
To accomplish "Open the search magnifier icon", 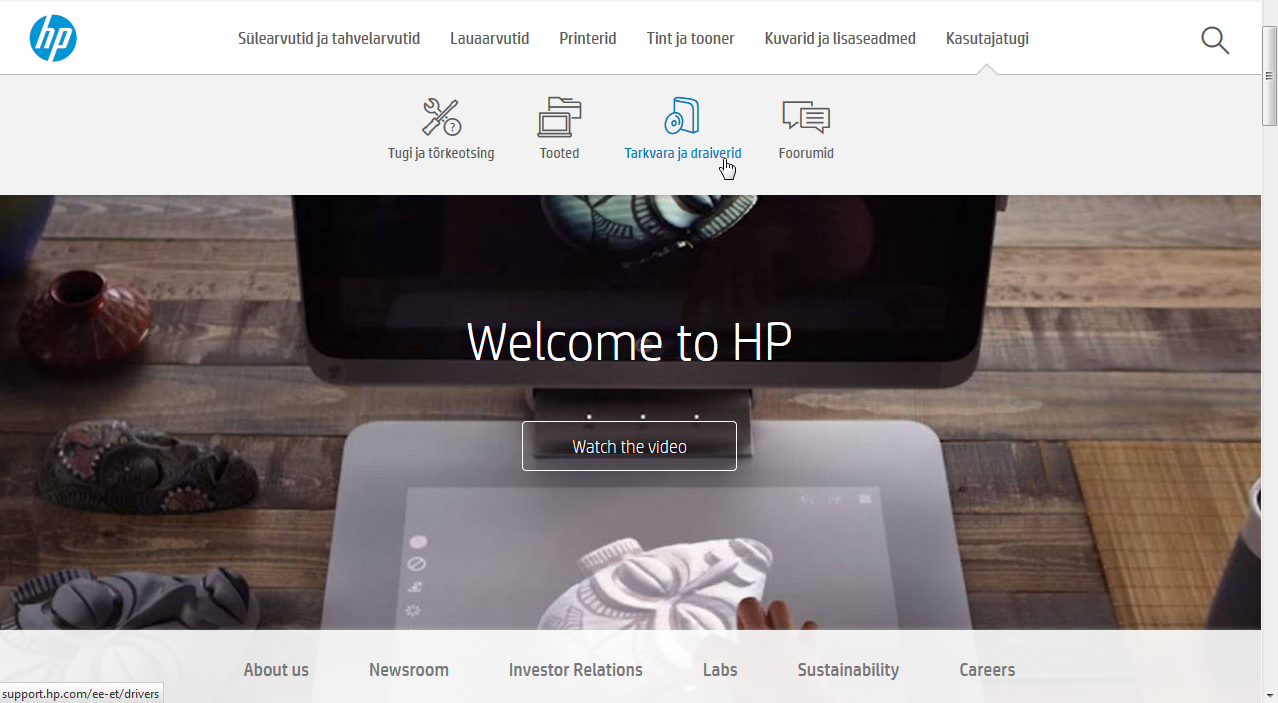I will [1215, 40].
